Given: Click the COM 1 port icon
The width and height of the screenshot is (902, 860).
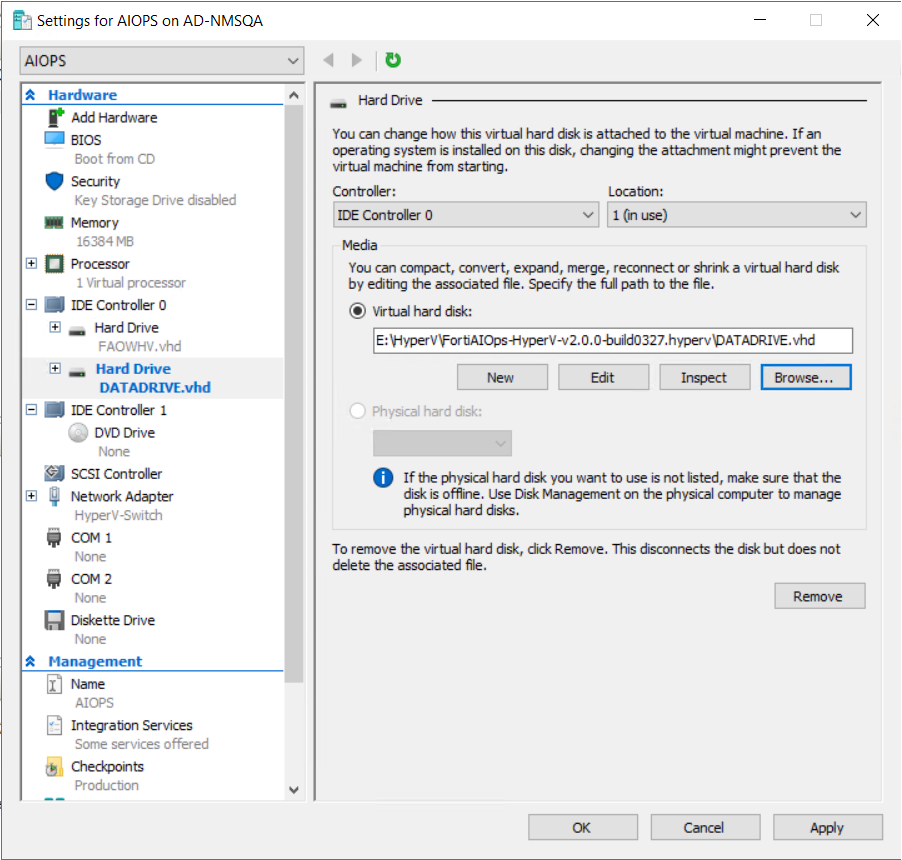Looking at the screenshot, I should pyautogui.click(x=54, y=537).
